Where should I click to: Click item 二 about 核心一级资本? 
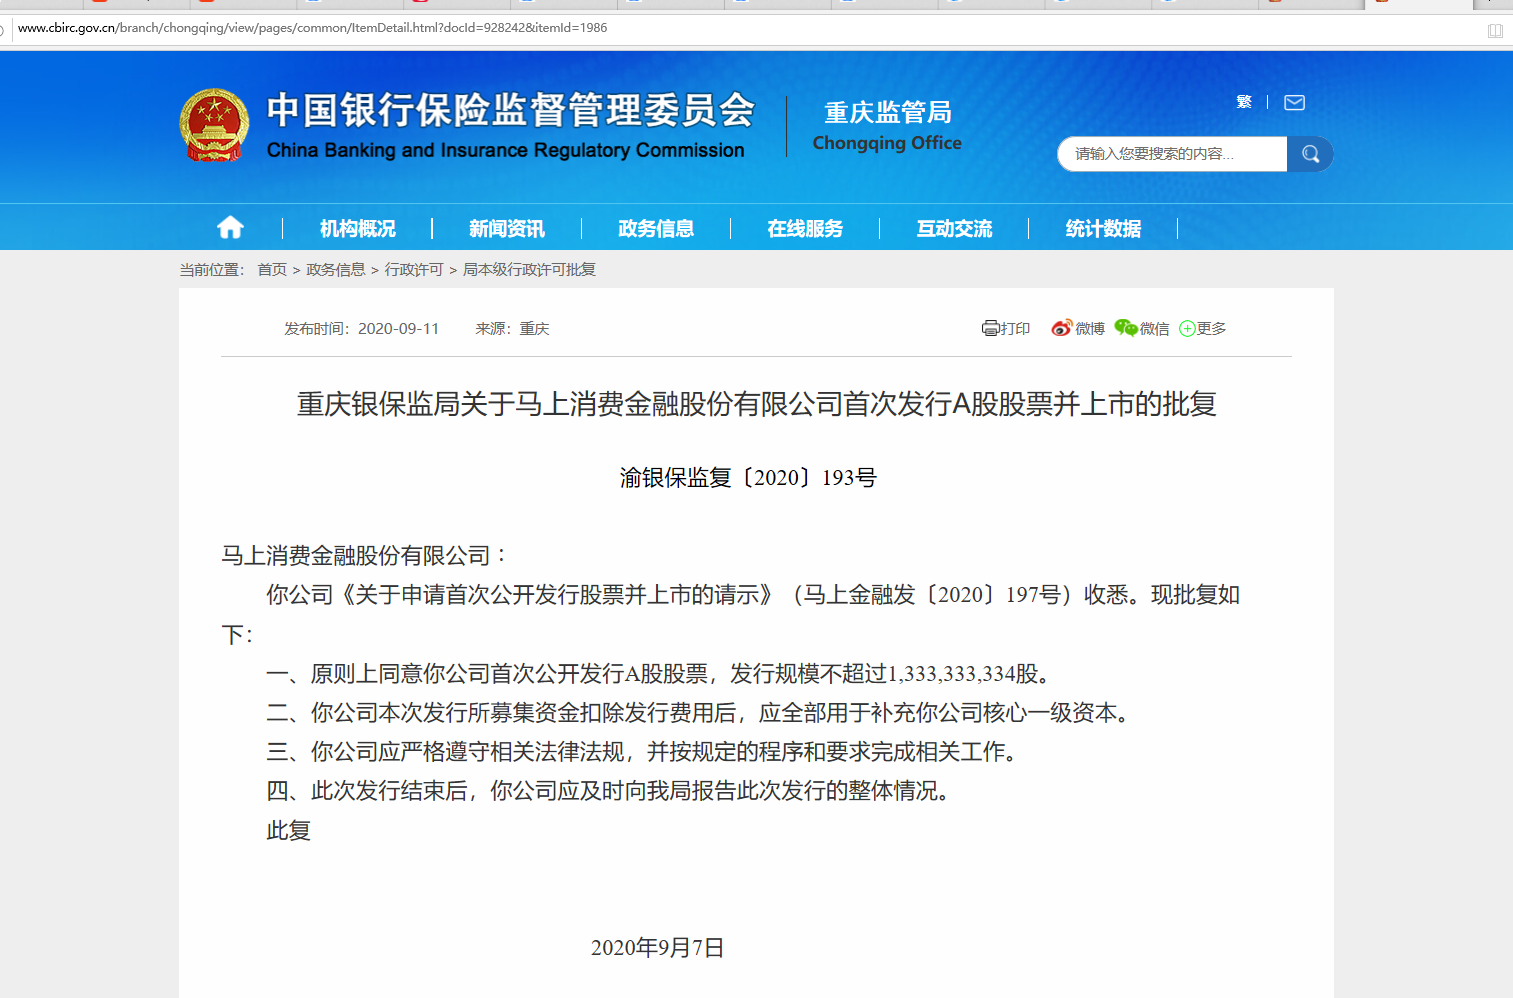(701, 713)
